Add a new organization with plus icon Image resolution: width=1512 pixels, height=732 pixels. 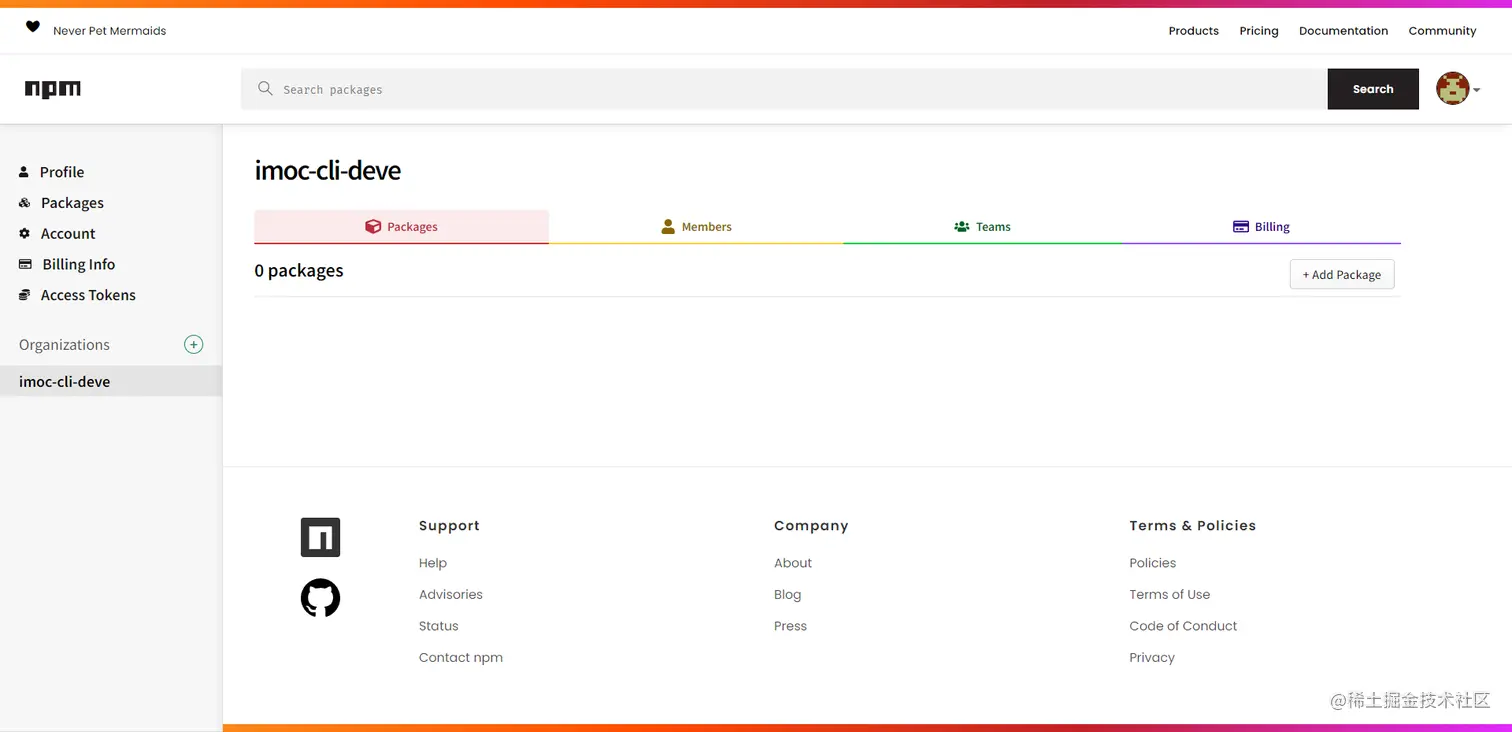[x=194, y=344]
